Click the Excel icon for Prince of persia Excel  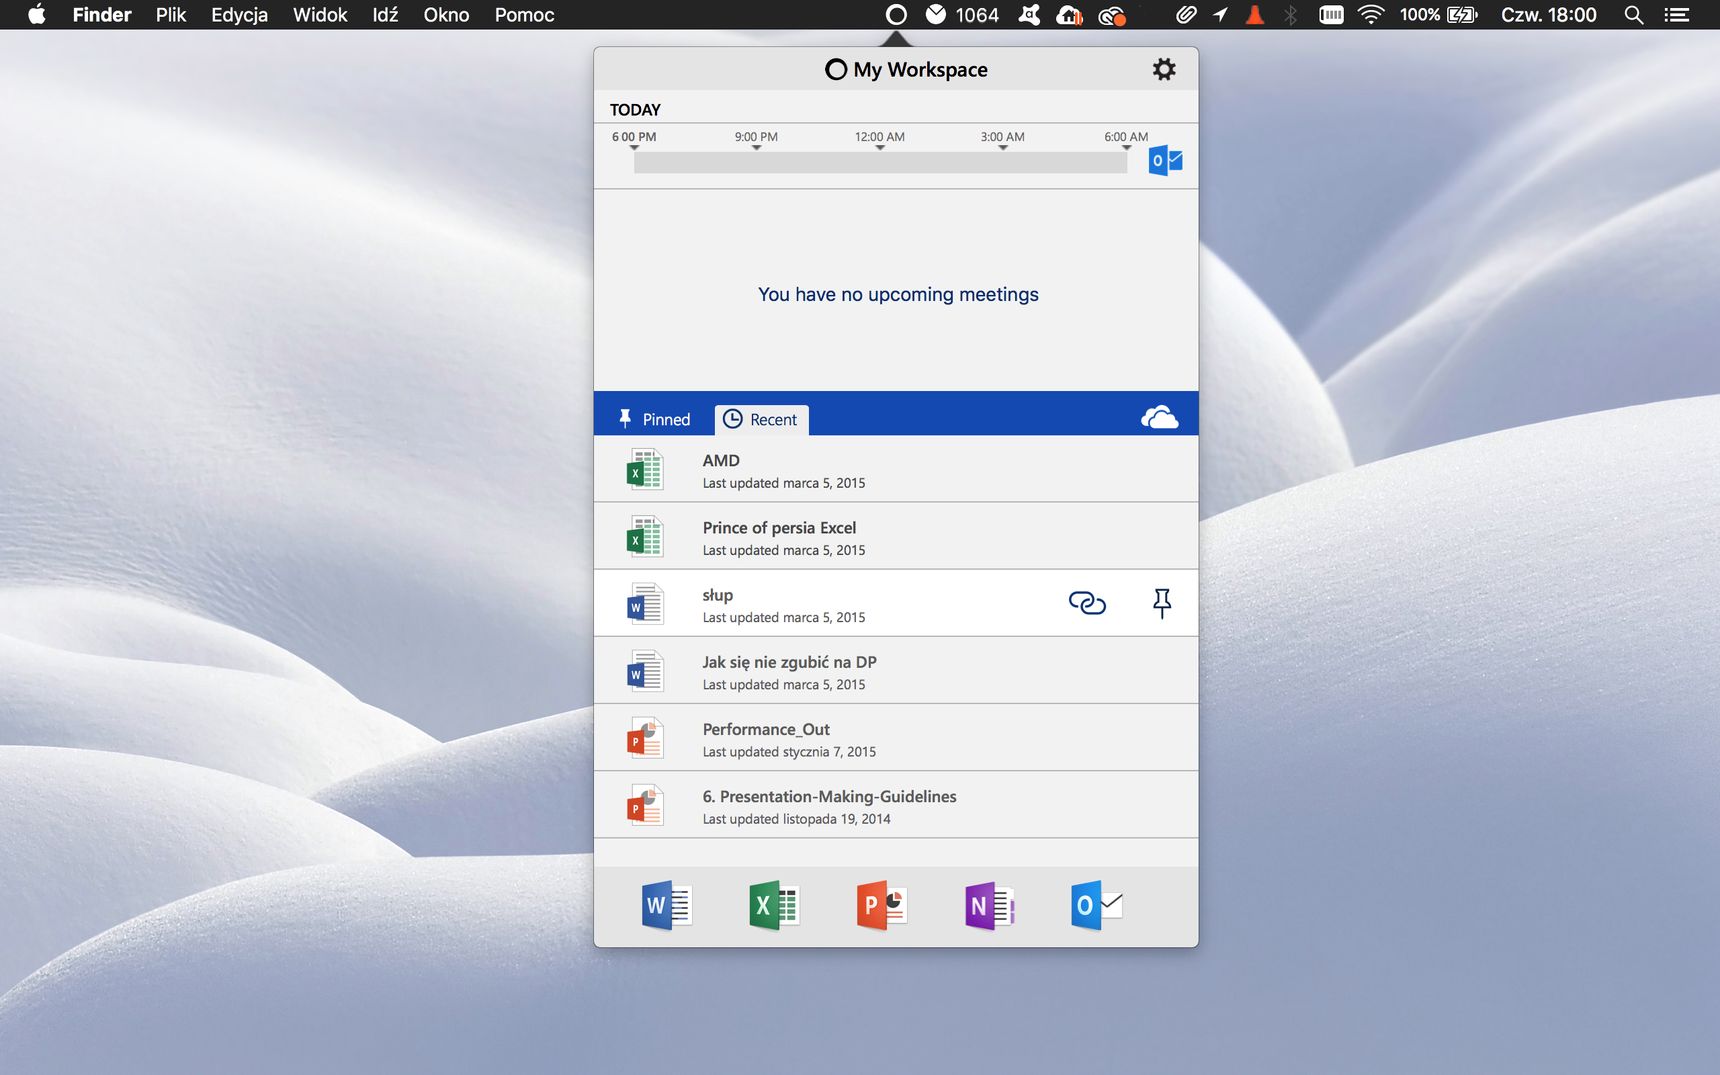[x=645, y=536]
